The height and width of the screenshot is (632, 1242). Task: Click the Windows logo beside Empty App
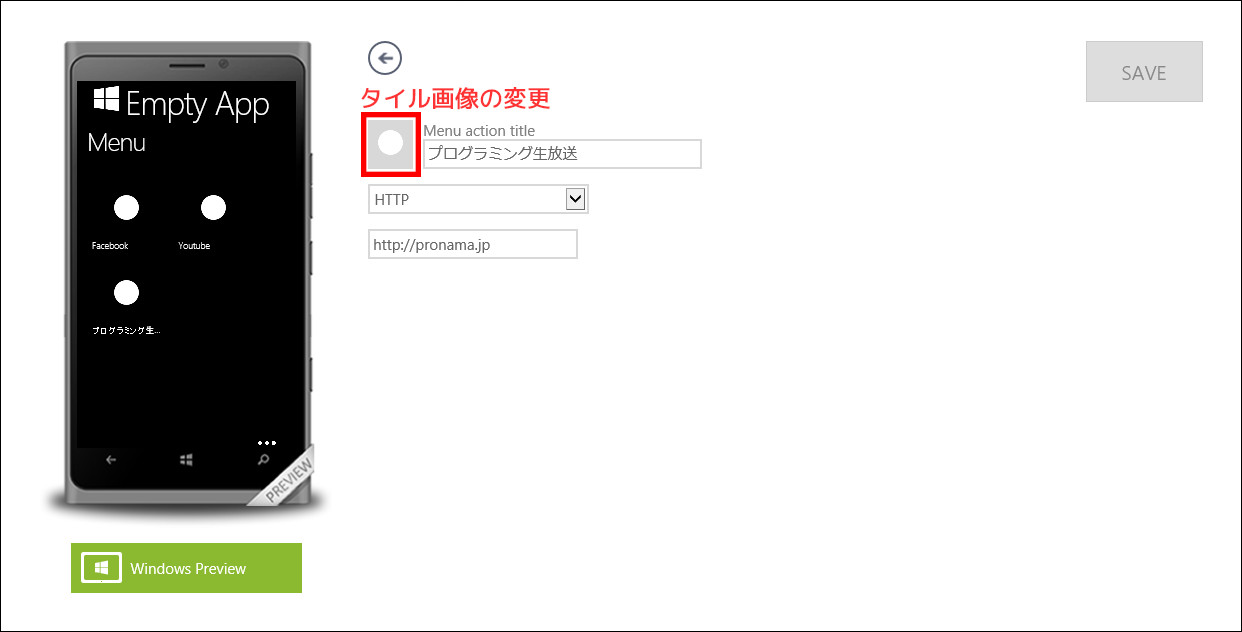coord(106,99)
